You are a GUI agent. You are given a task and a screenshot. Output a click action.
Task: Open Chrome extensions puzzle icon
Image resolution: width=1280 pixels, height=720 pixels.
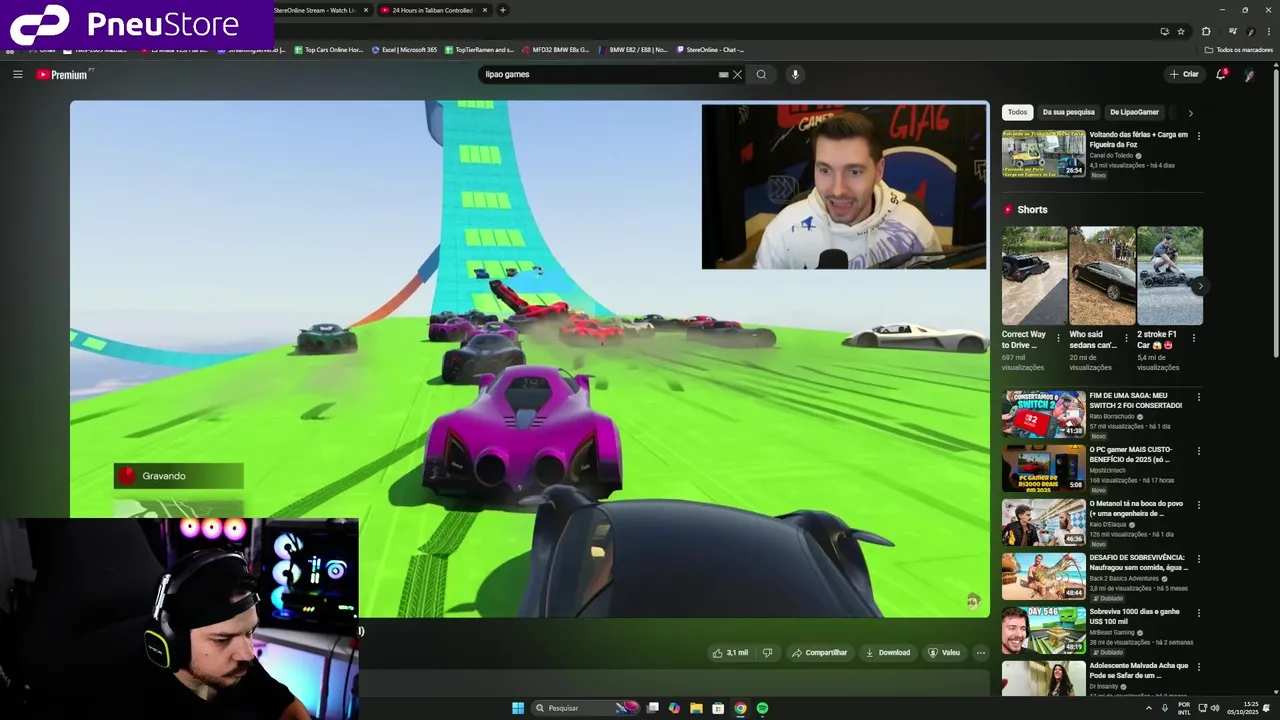click(1206, 31)
